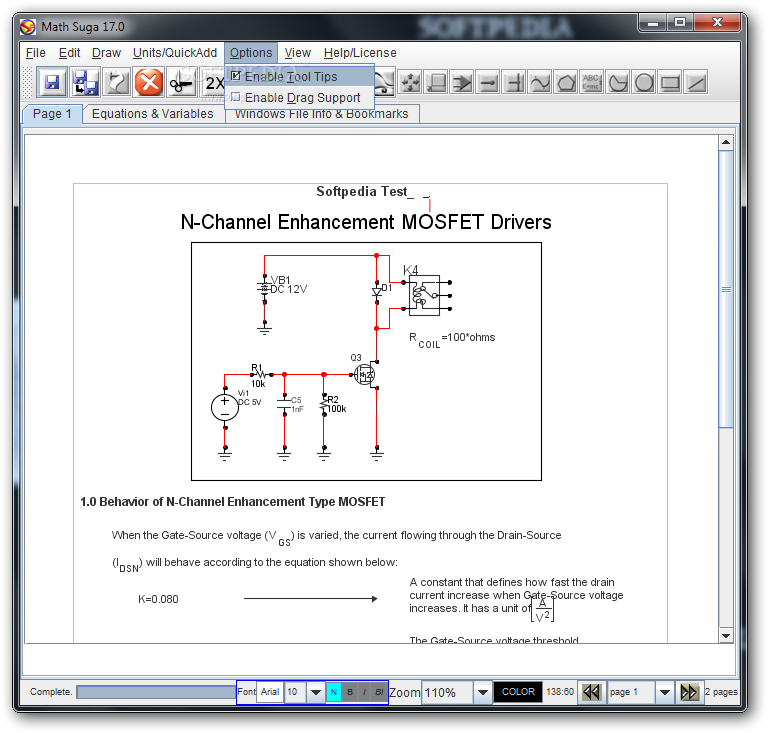Click the red X delete icon
The height and width of the screenshot is (733, 768).
click(149, 82)
